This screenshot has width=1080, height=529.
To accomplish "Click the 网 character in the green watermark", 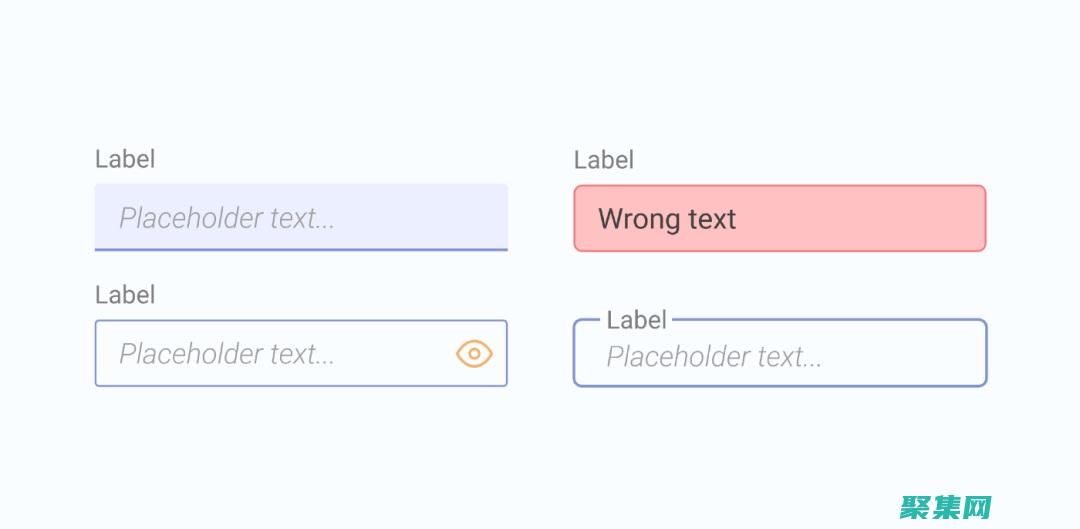I will pos(976,507).
